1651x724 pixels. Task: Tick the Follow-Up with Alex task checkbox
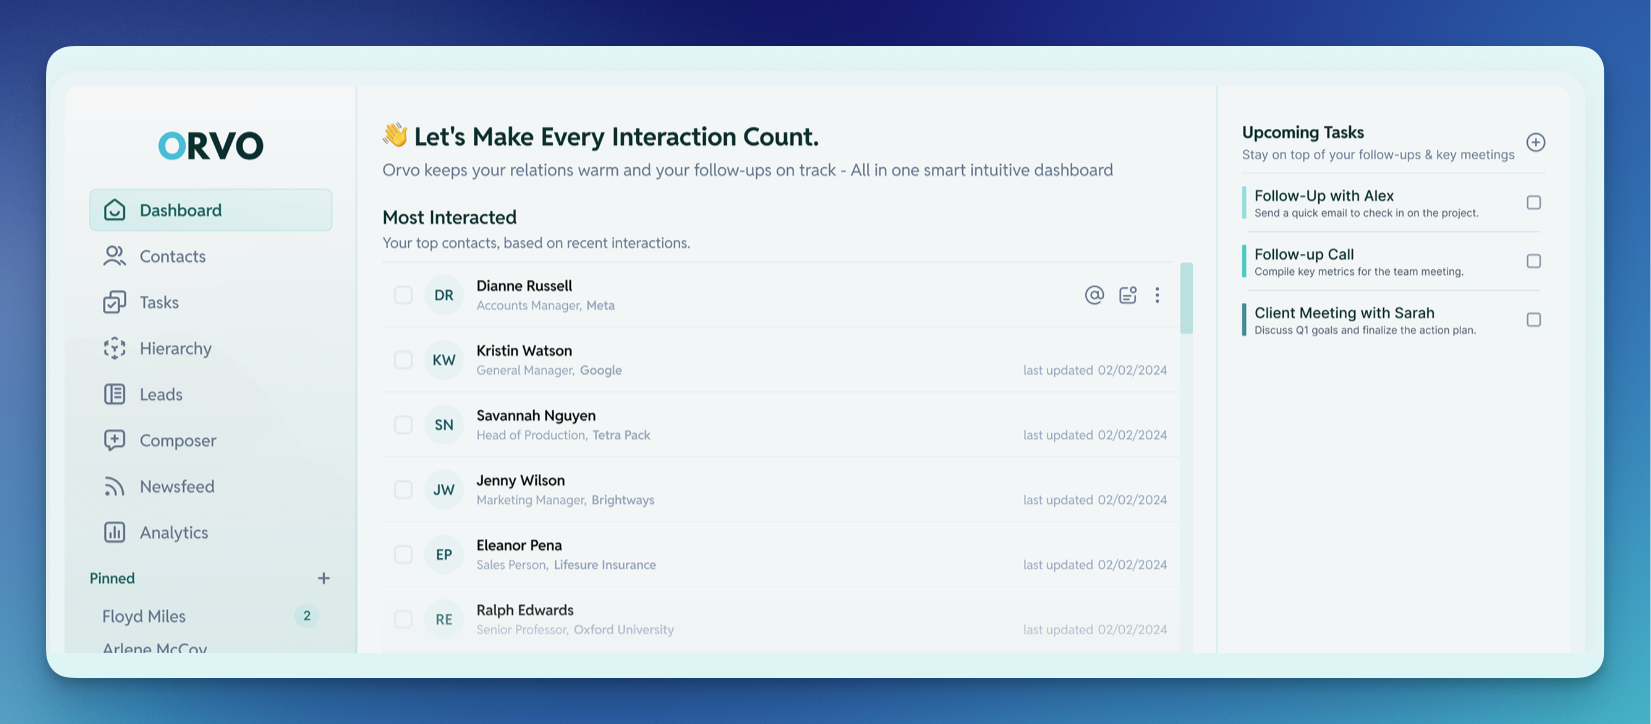pyautogui.click(x=1533, y=203)
